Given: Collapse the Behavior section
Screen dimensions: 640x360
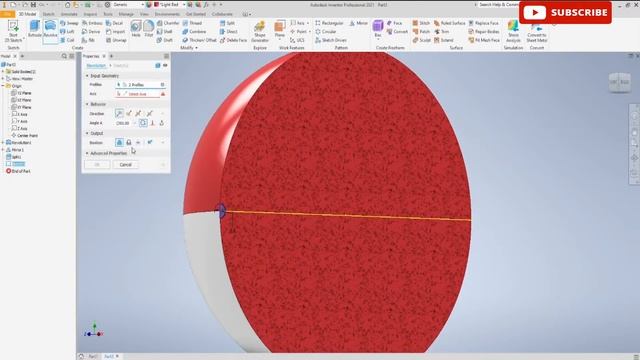Looking at the screenshot, I should coord(87,104).
